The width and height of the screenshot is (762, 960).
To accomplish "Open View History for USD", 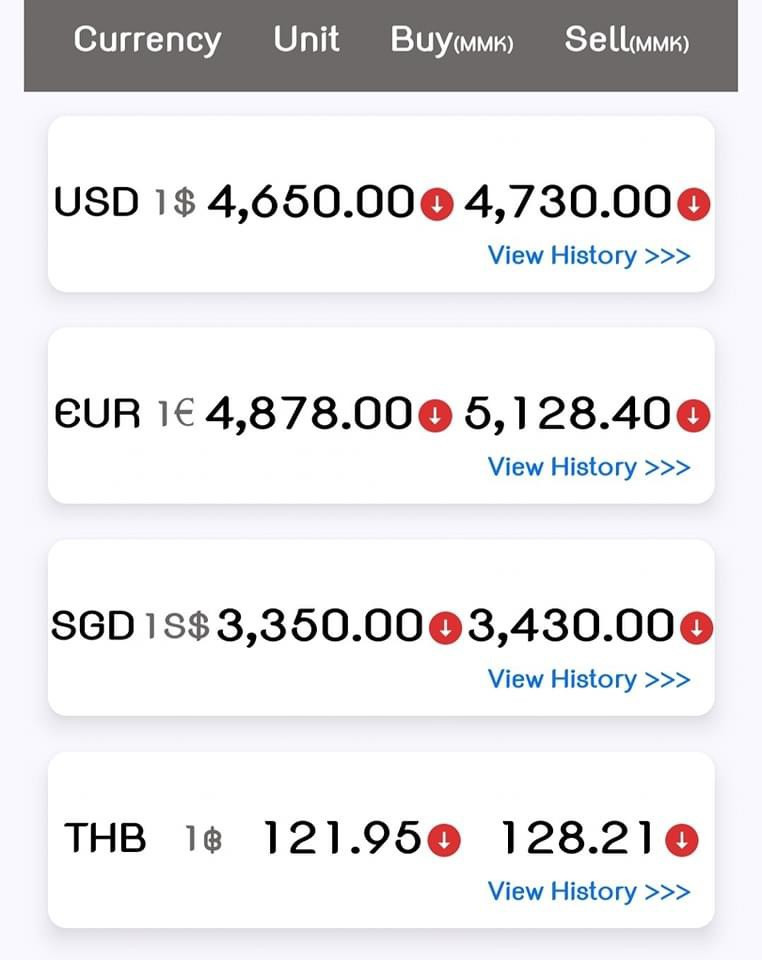I will coord(588,255).
